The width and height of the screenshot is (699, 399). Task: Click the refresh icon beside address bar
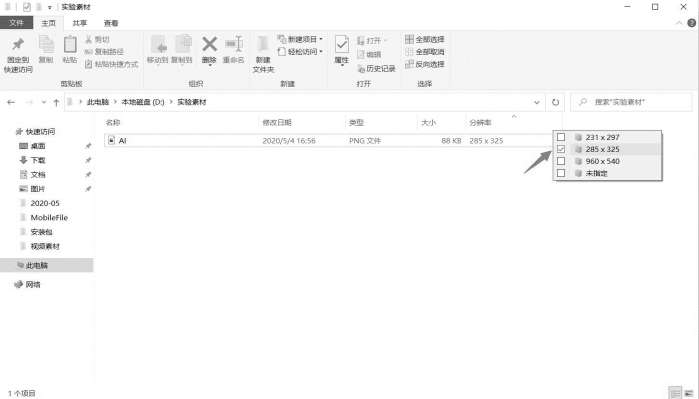pos(555,102)
